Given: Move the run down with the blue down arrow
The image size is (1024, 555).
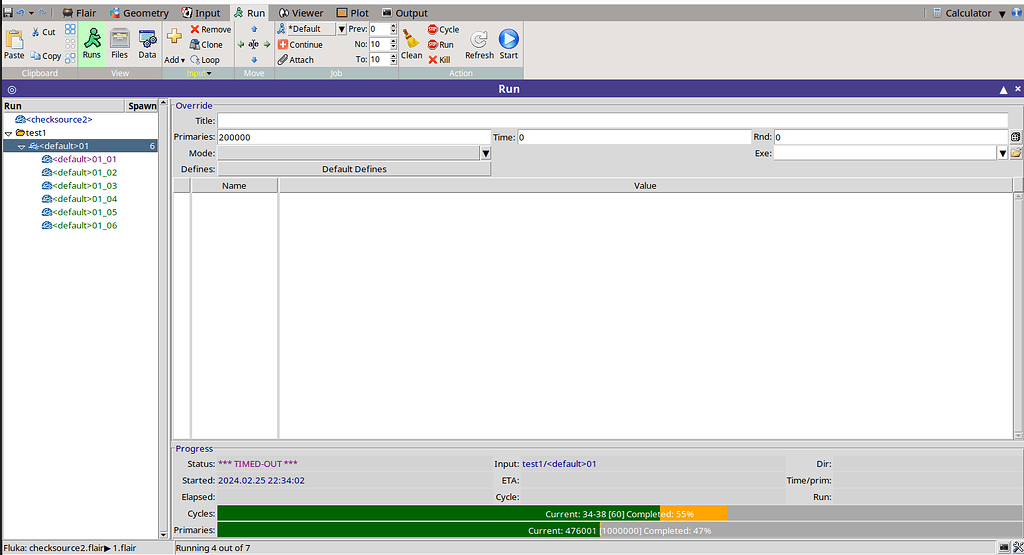Looking at the screenshot, I should pyautogui.click(x=254, y=60).
